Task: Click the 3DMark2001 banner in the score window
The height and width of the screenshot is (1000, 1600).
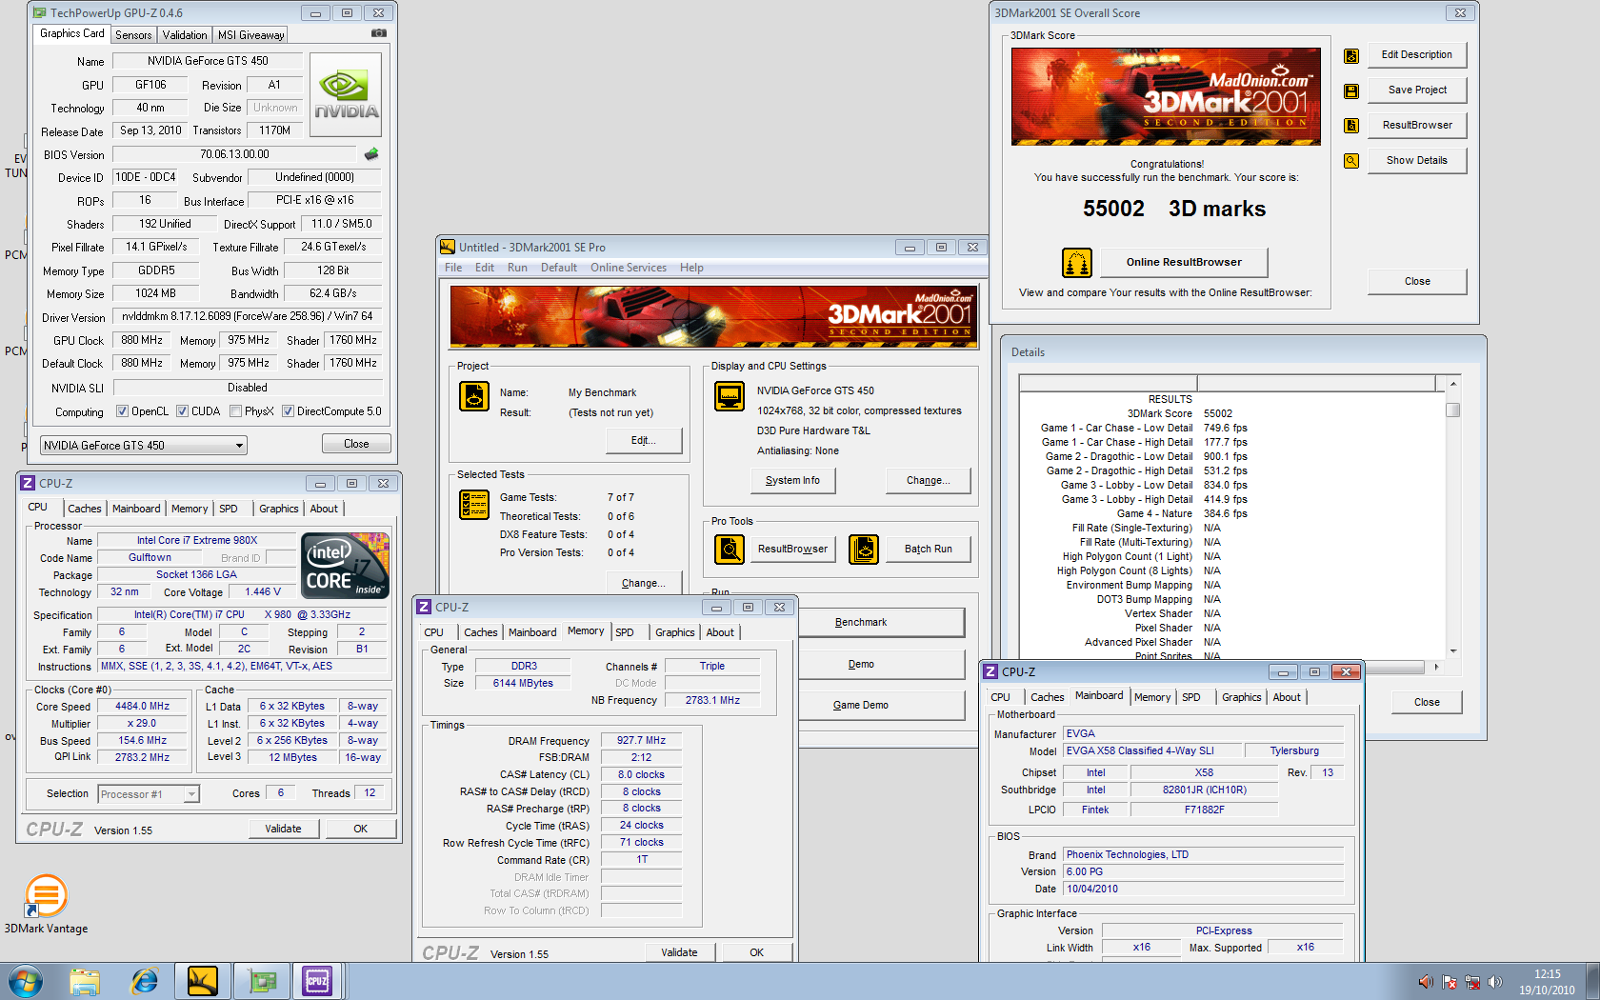Action: 1166,97
